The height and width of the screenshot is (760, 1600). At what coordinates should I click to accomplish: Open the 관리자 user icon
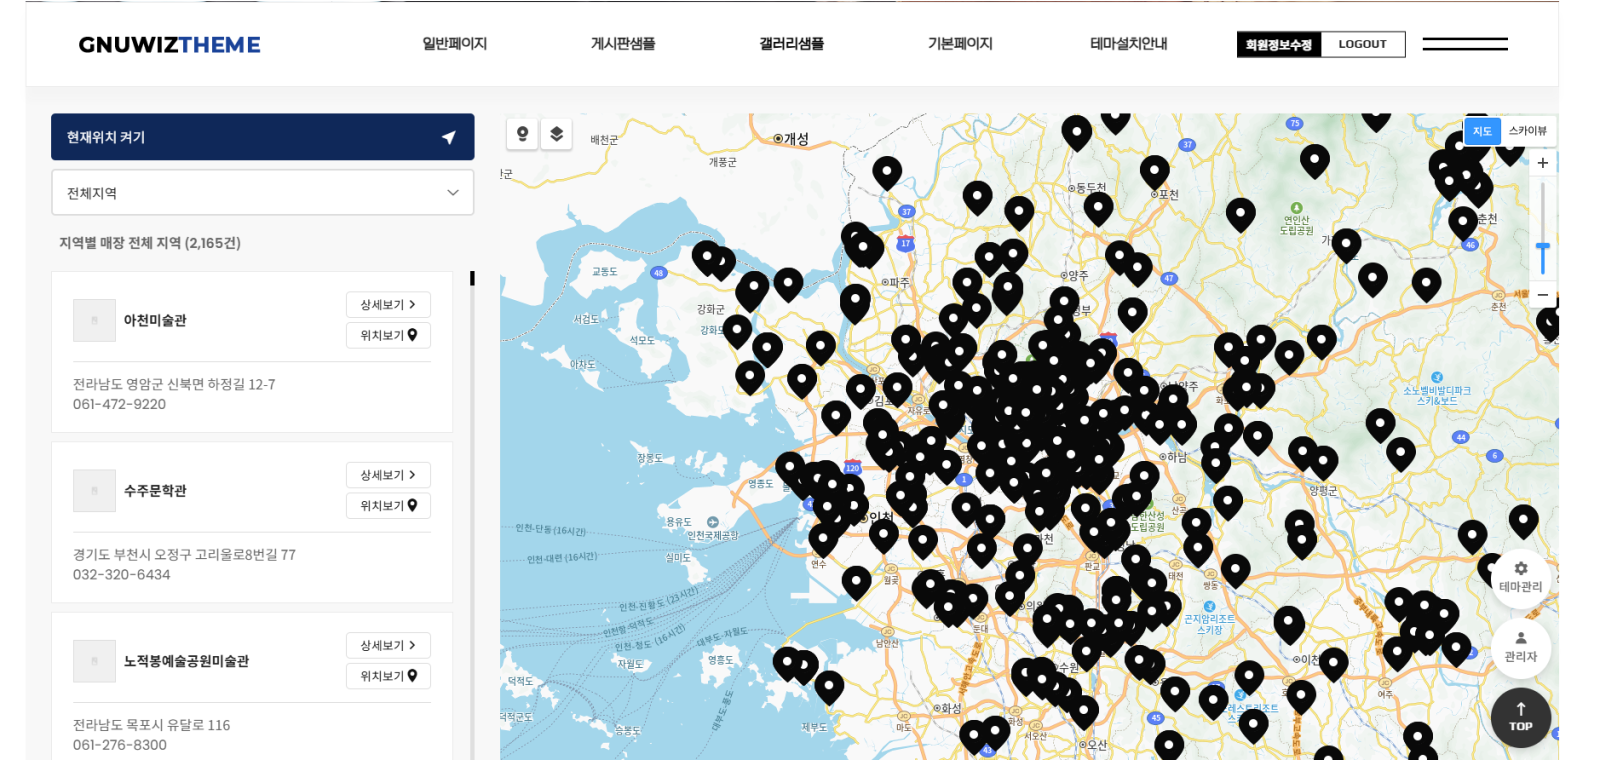tap(1520, 639)
